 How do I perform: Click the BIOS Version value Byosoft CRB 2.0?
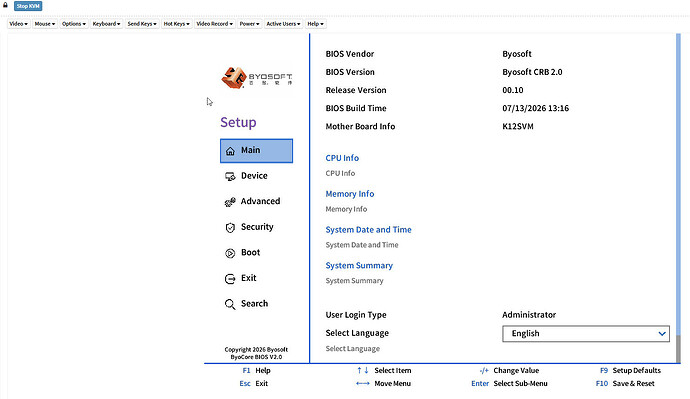532,72
